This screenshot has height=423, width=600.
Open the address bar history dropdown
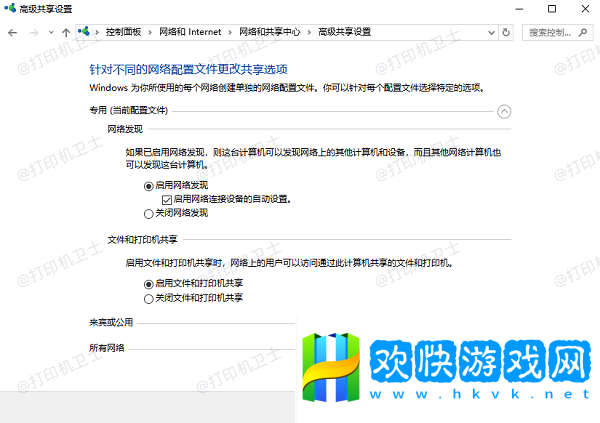click(492, 33)
